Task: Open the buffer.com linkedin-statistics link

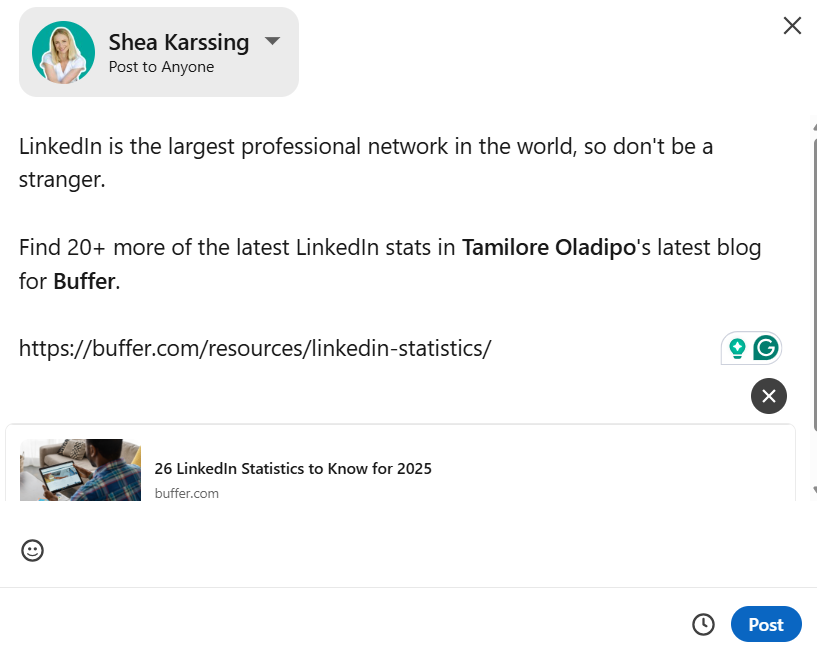Action: [254, 348]
